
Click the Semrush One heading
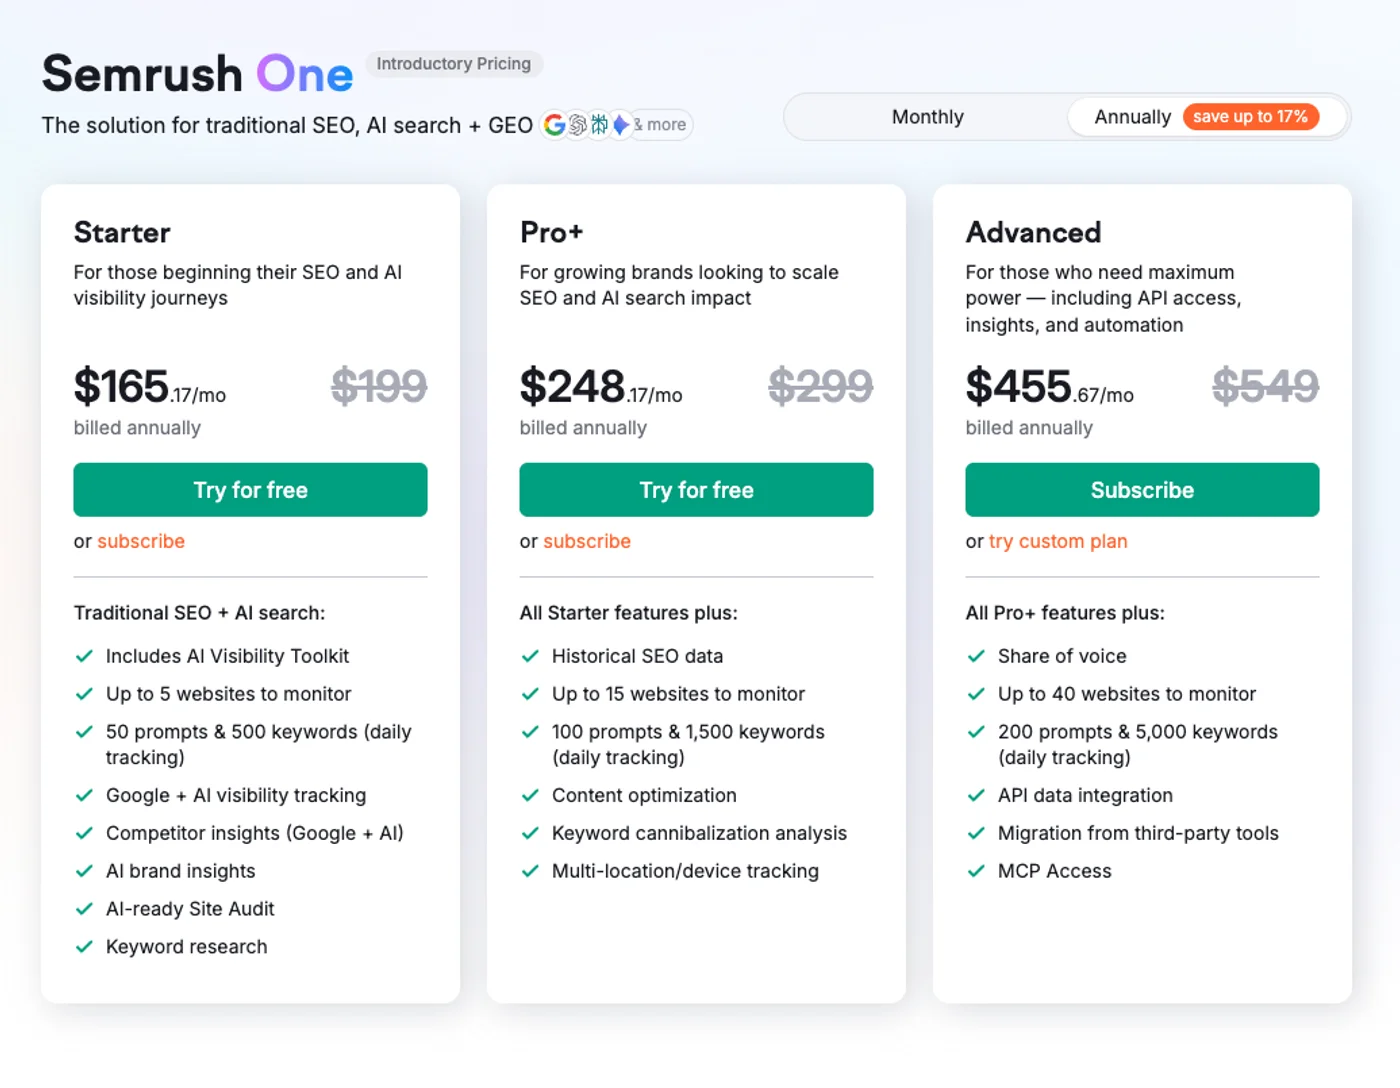click(x=197, y=74)
